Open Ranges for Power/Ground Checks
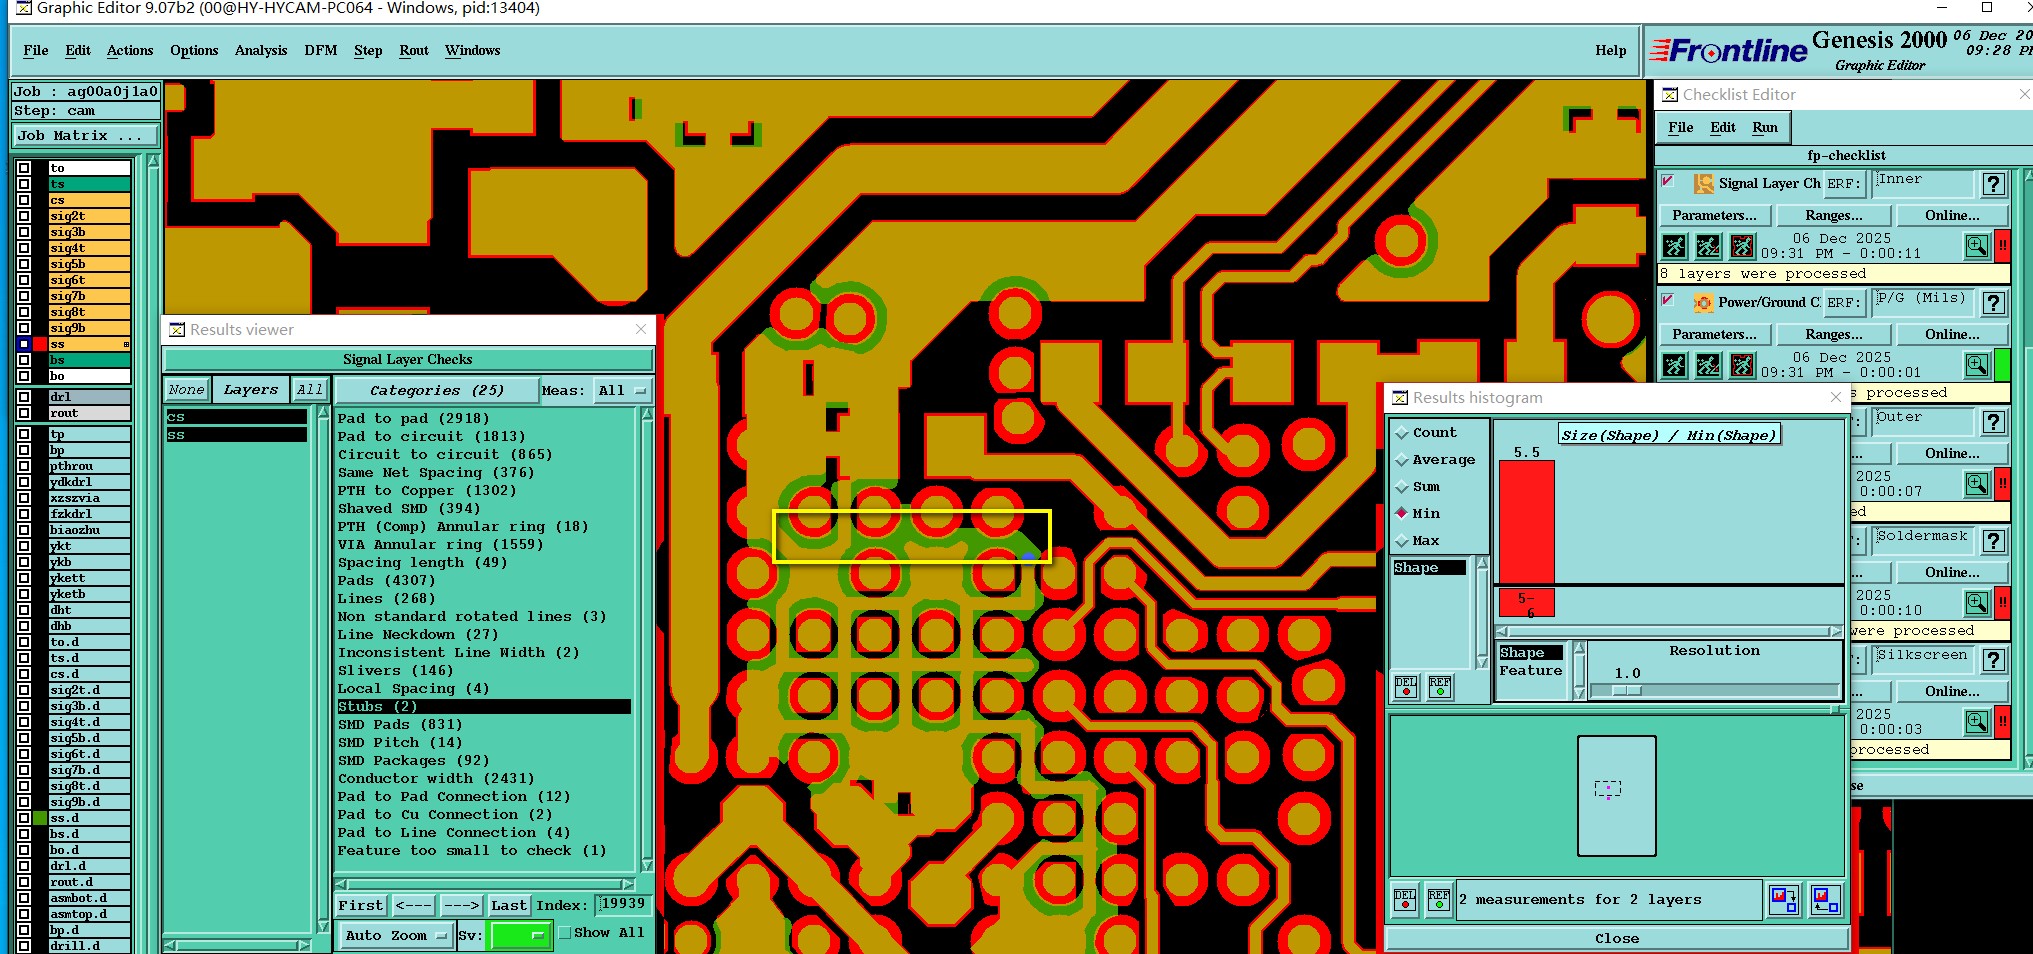 point(1834,335)
